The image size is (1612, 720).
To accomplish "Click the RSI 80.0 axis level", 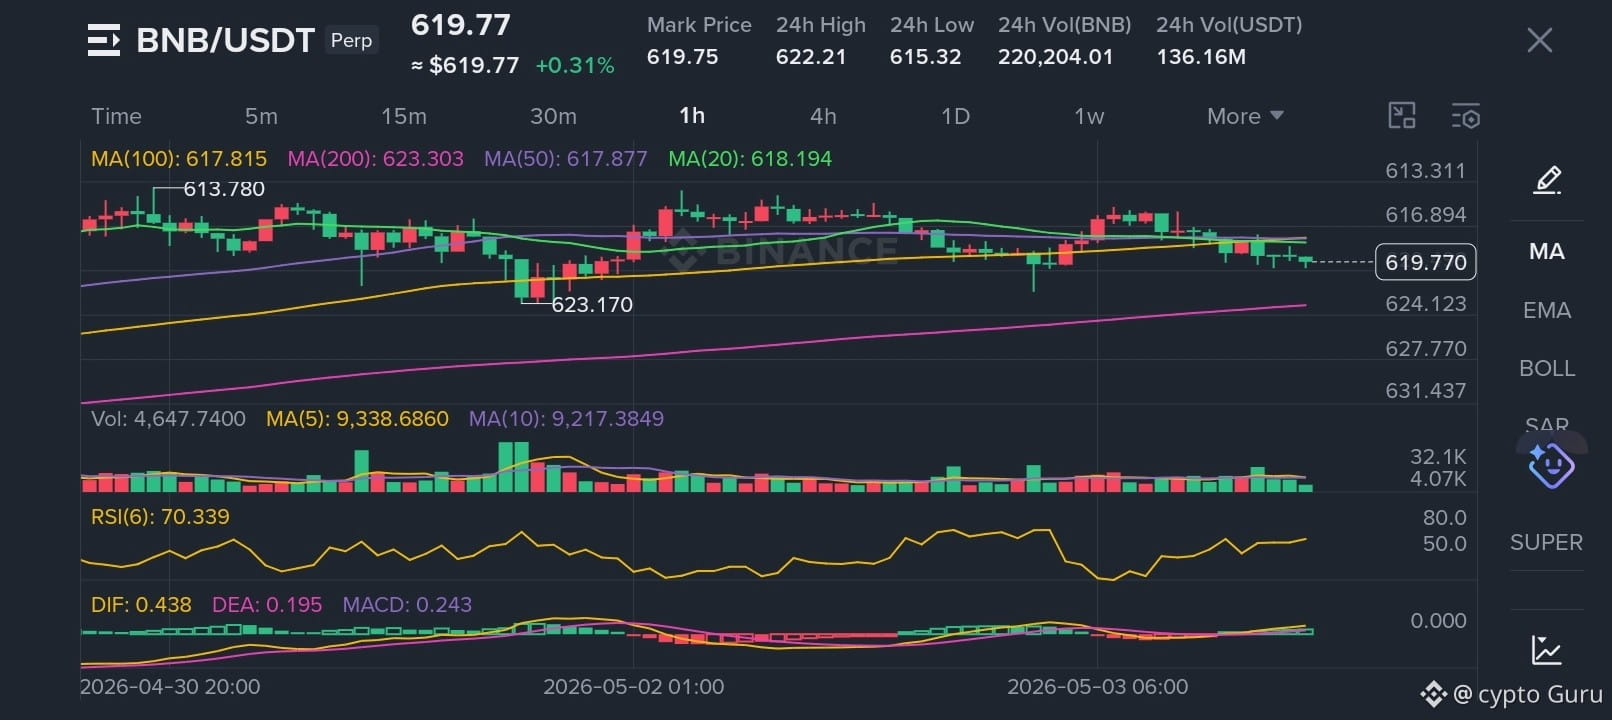I will coord(1445,518).
